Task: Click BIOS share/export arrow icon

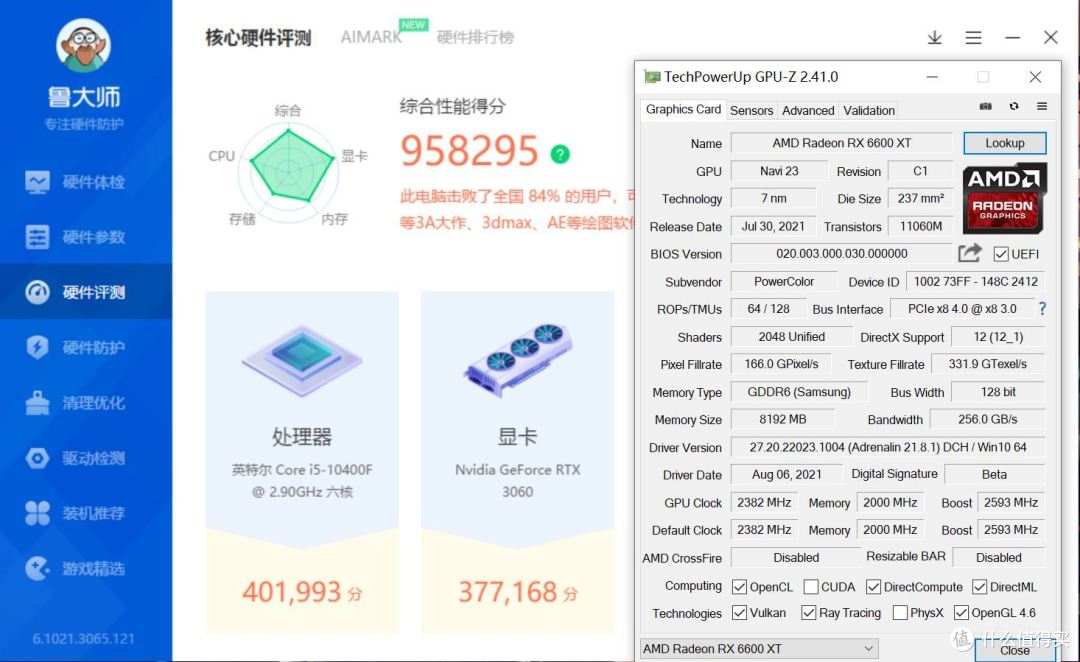Action: pos(970,254)
